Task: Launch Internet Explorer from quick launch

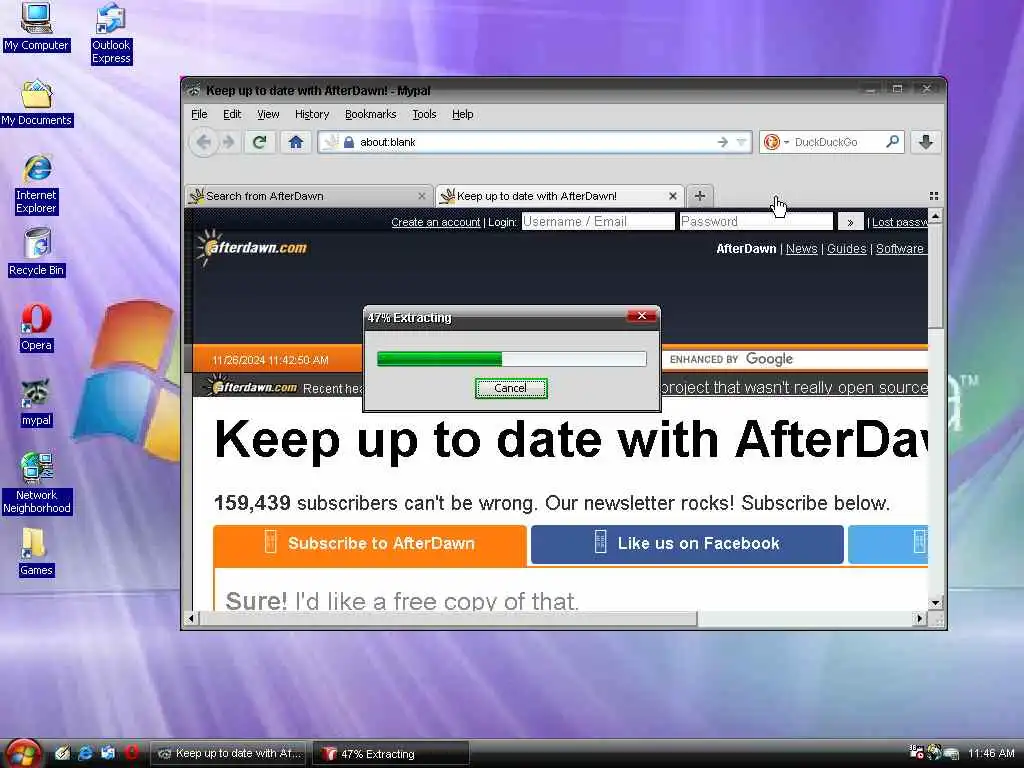Action: pyautogui.click(x=85, y=753)
